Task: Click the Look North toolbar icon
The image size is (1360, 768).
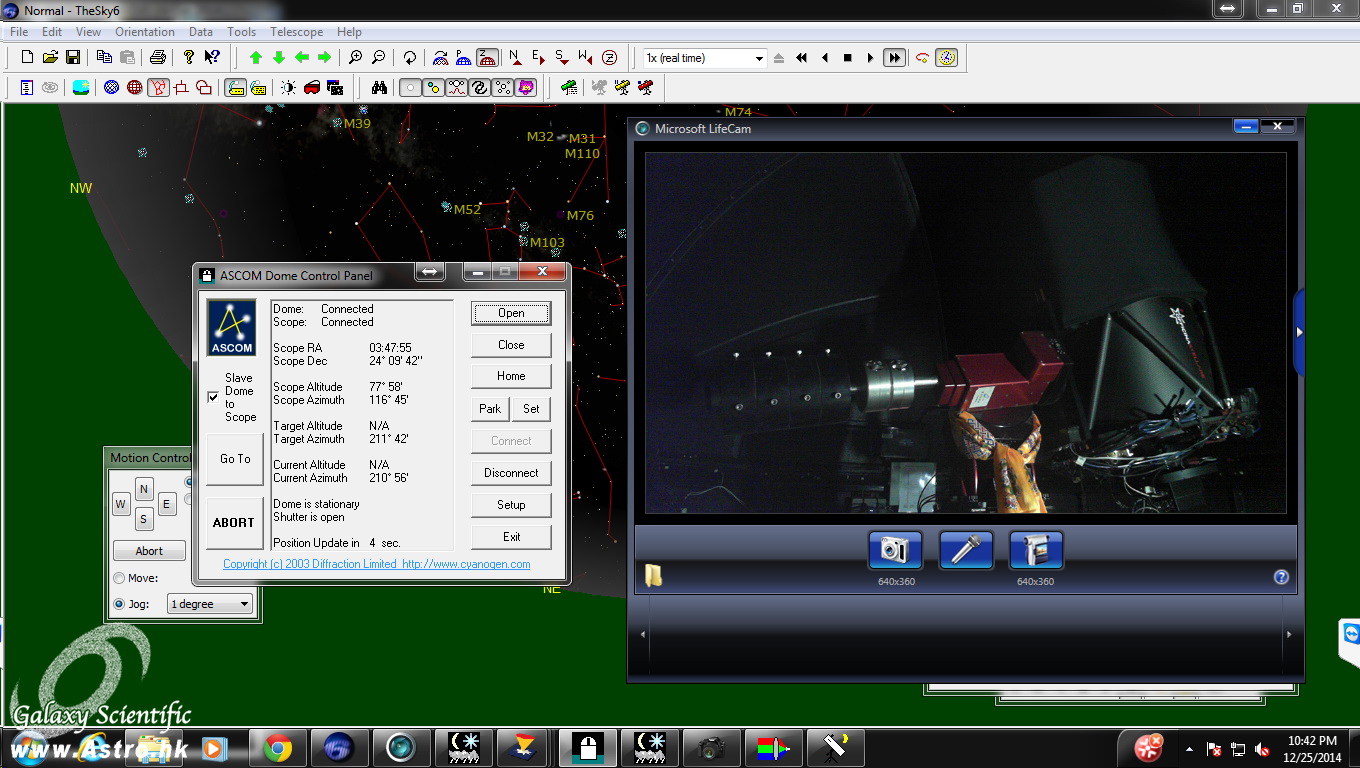Action: click(515, 58)
